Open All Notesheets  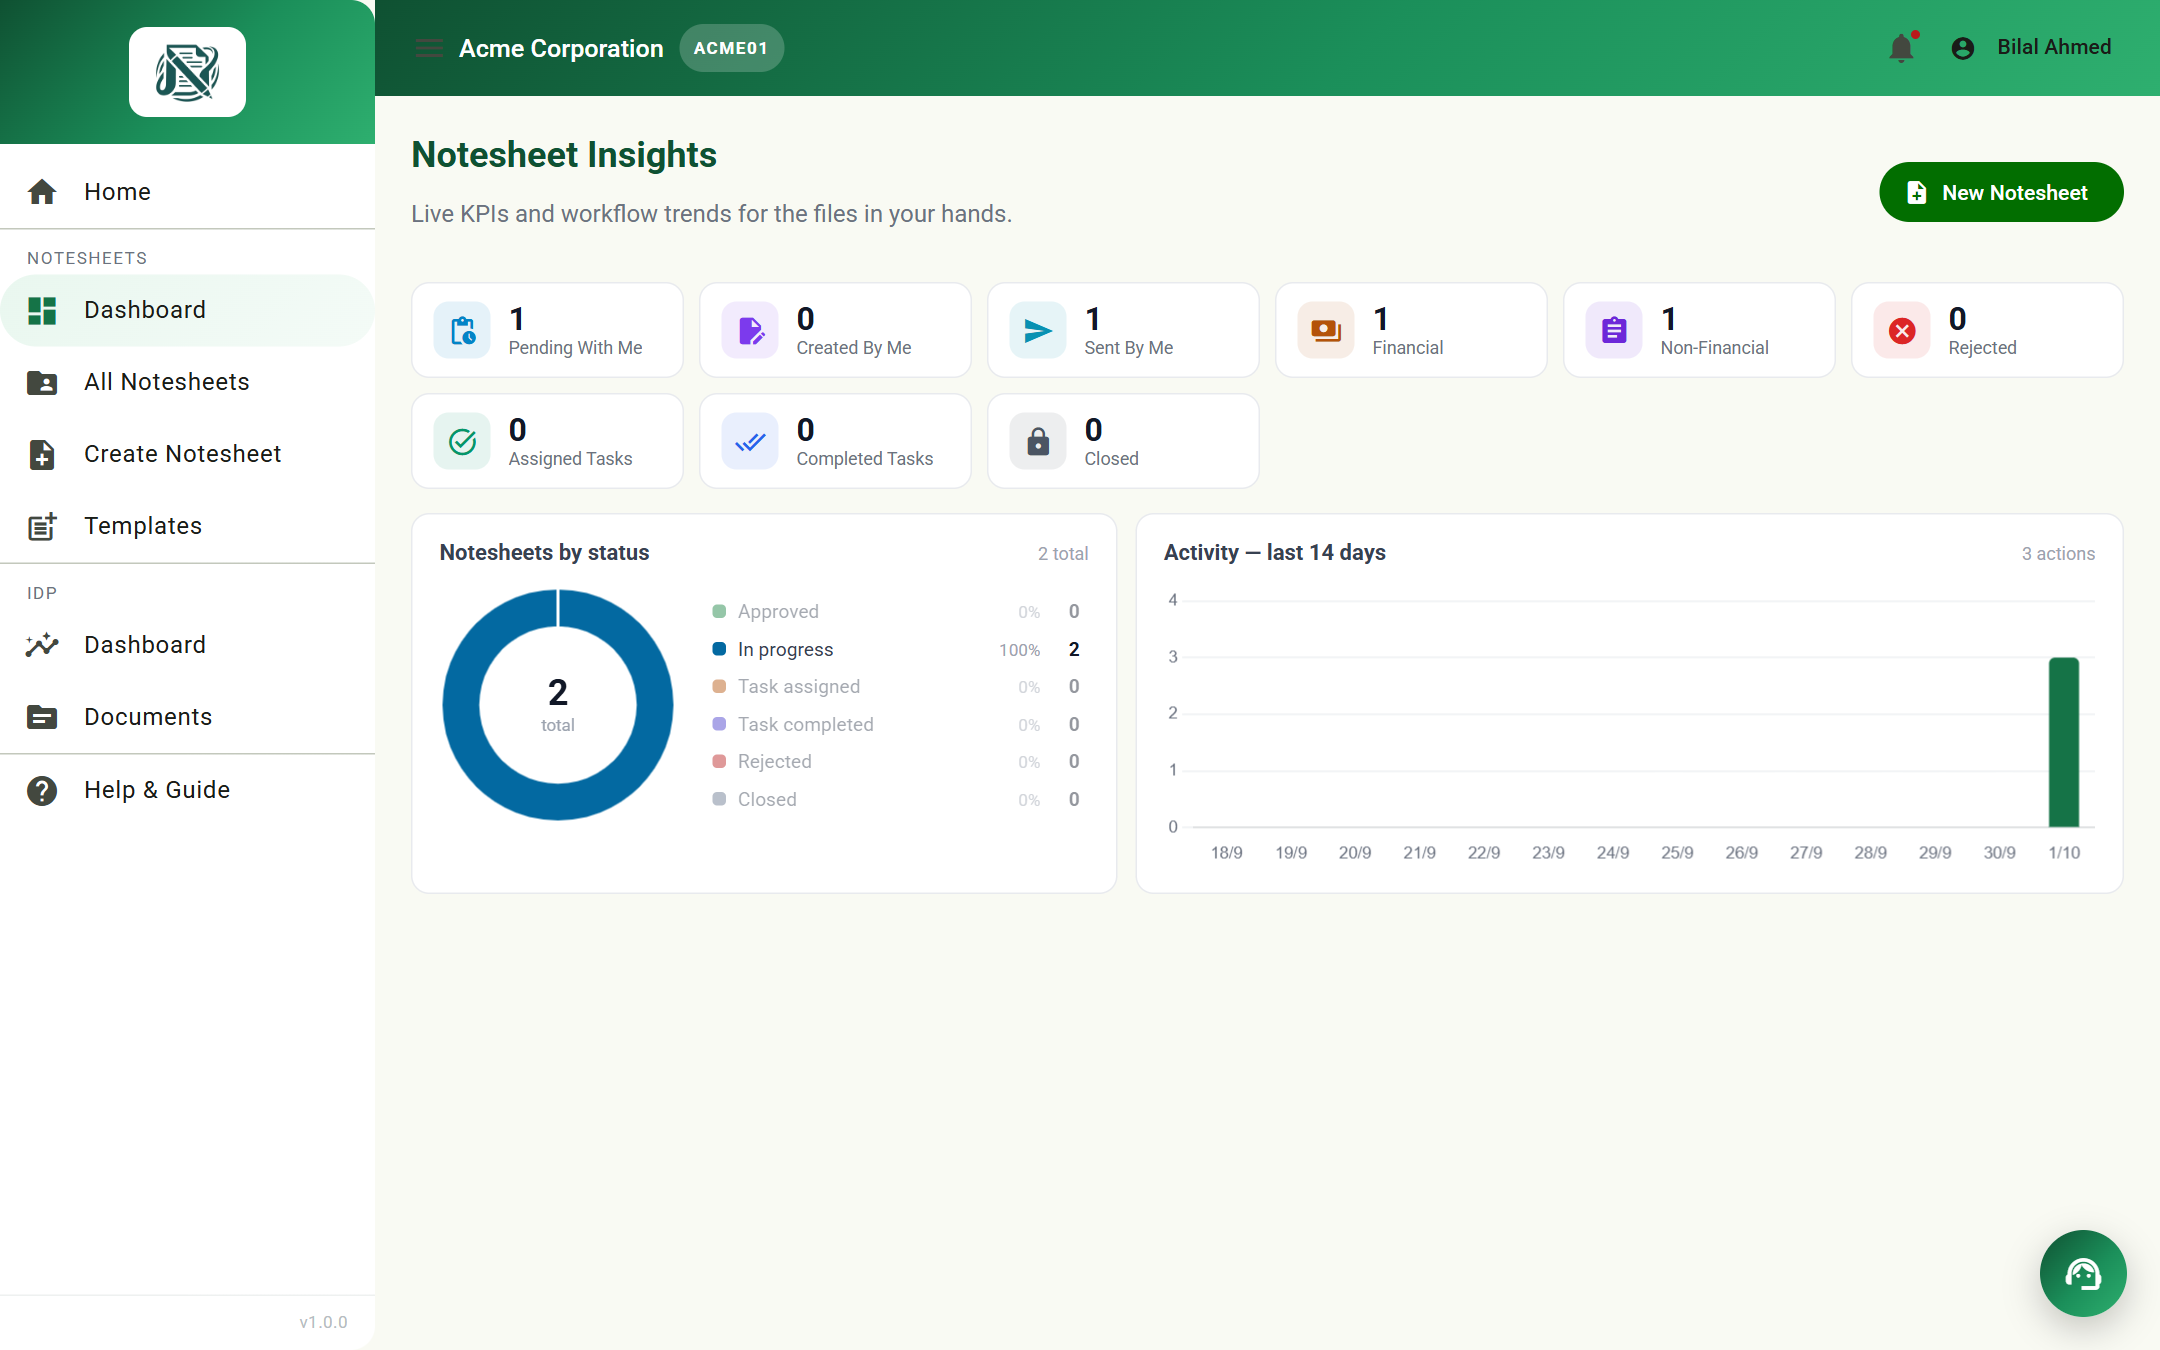pyautogui.click(x=187, y=382)
